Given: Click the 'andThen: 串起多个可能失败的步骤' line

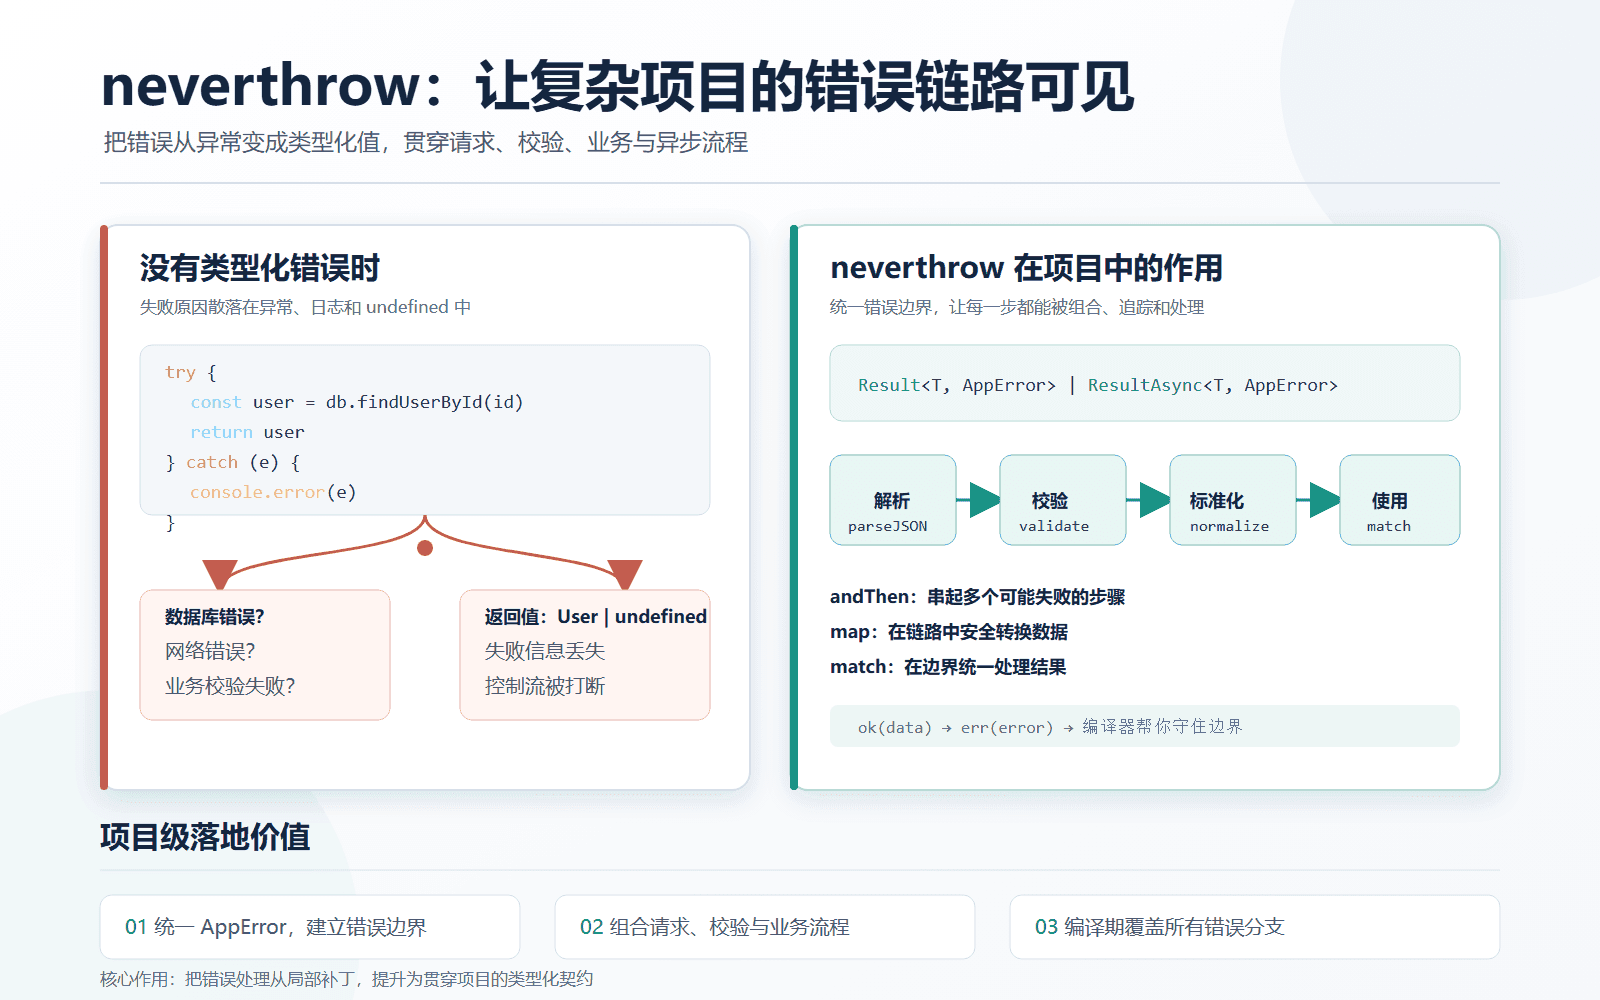Looking at the screenshot, I should [x=977, y=597].
